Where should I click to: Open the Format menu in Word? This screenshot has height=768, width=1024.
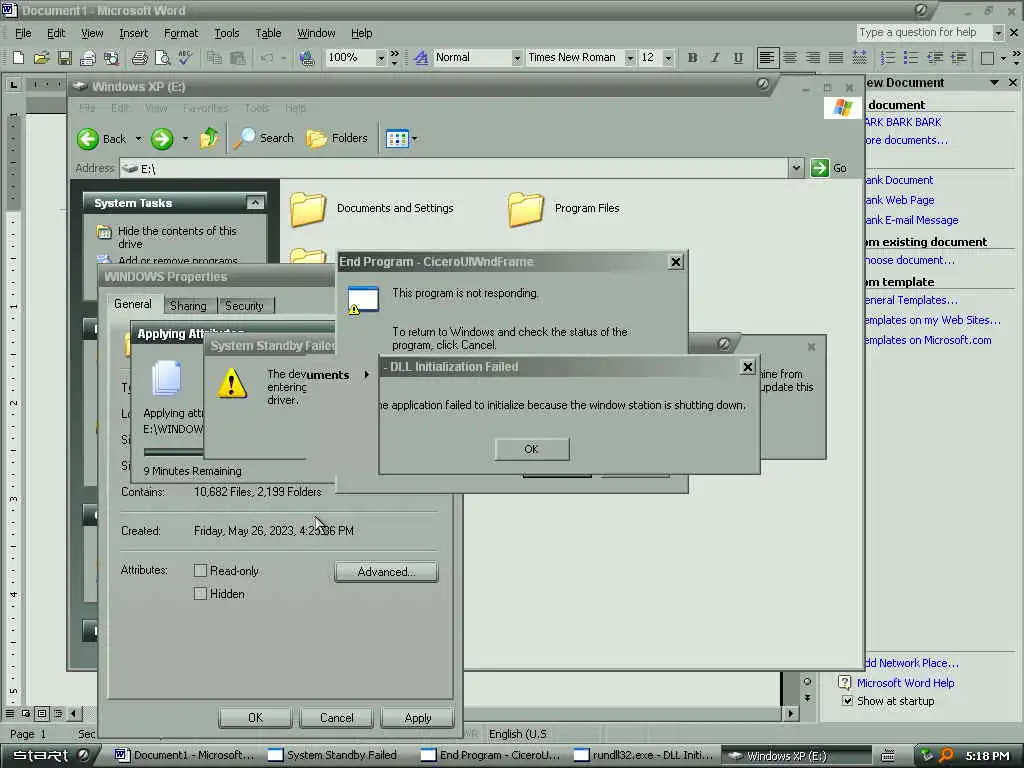(181, 33)
